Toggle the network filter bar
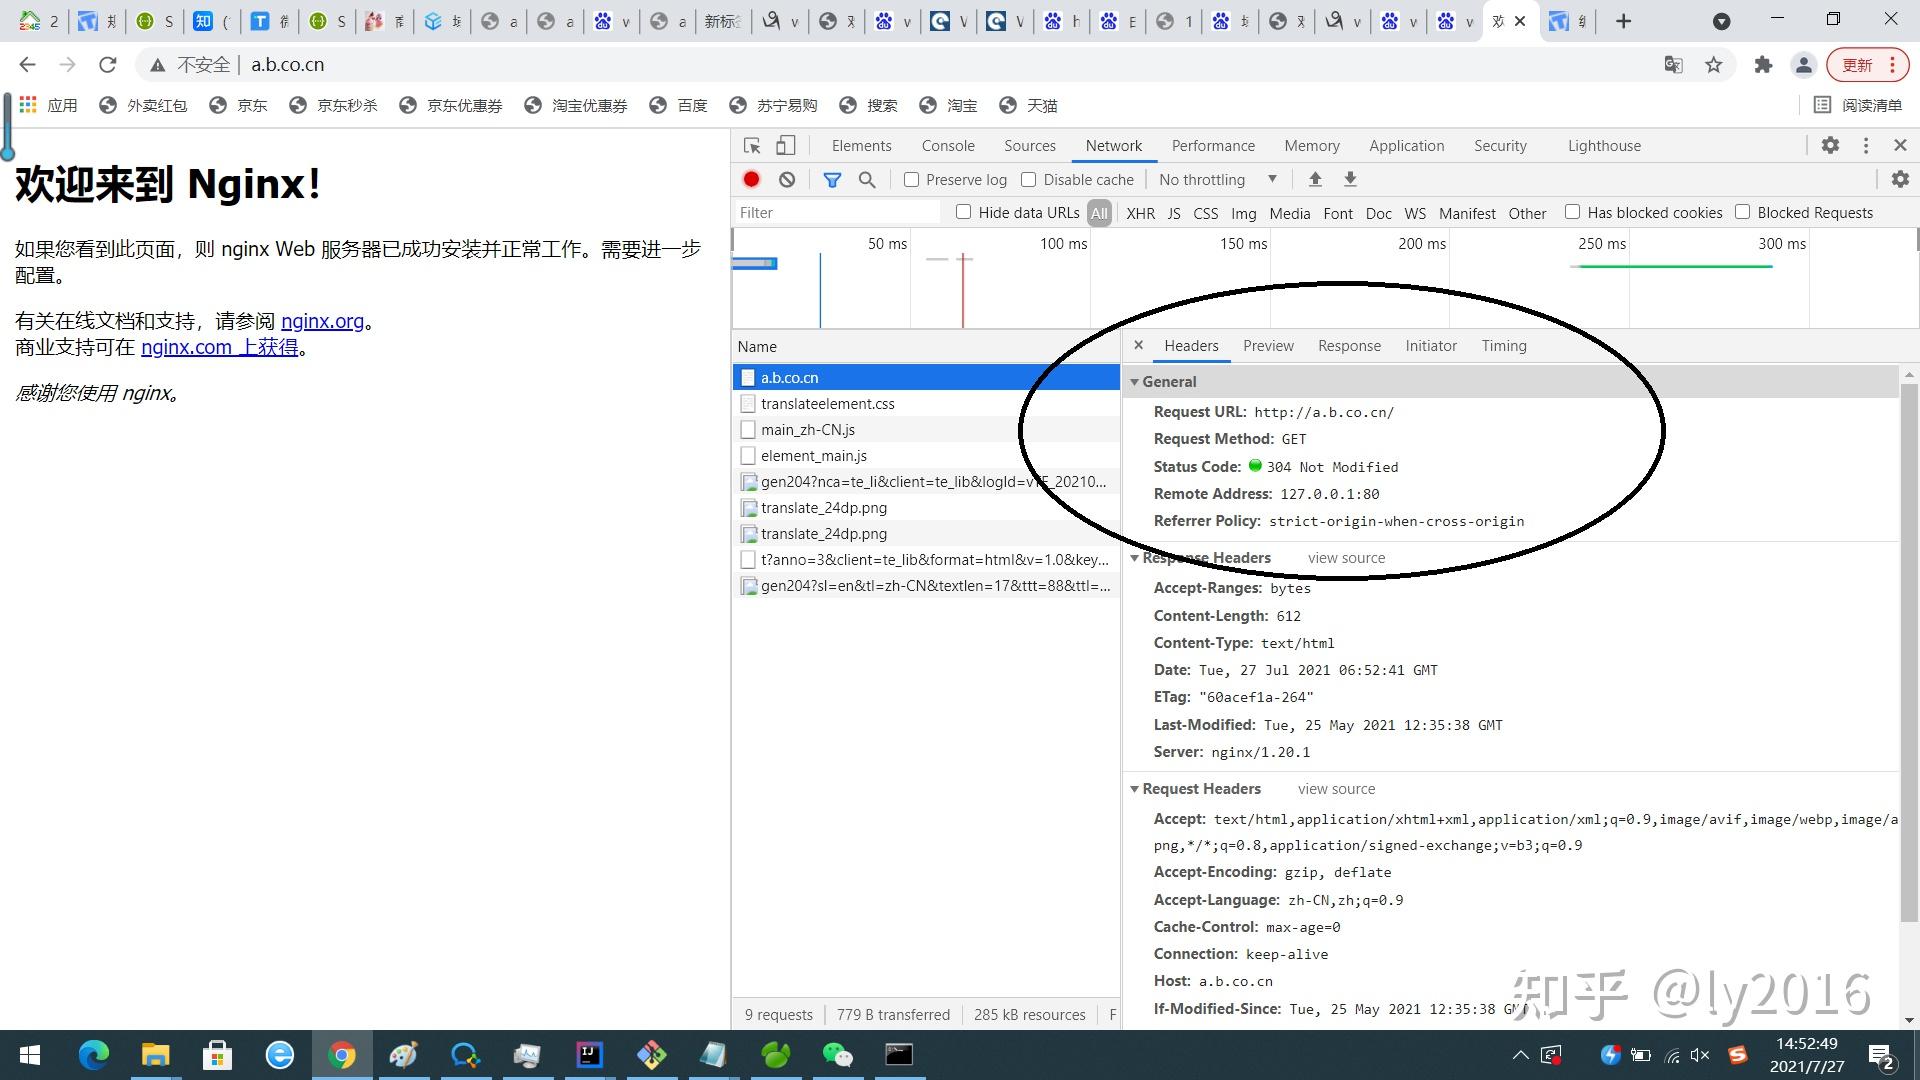1920x1080 pixels. coord(832,179)
